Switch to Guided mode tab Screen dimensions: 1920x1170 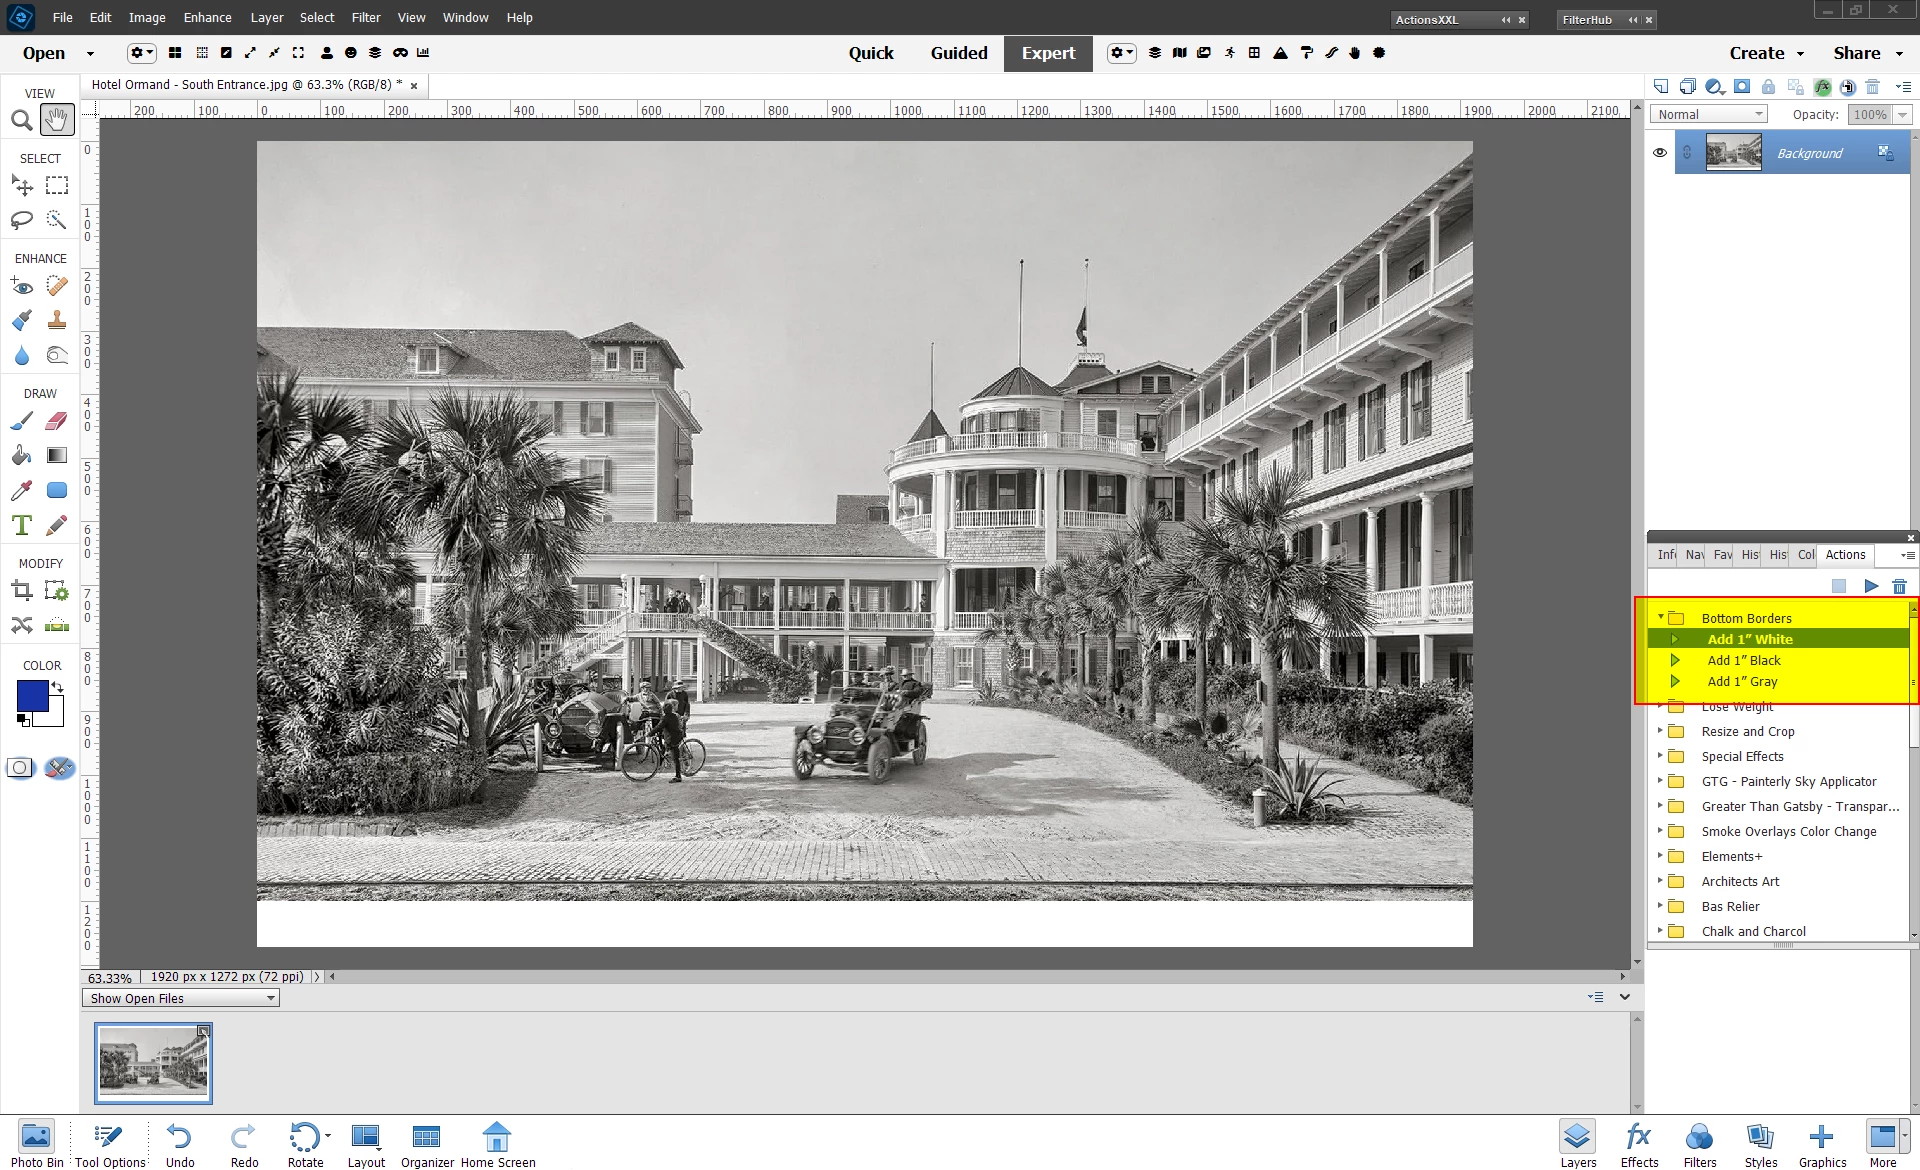click(x=958, y=53)
